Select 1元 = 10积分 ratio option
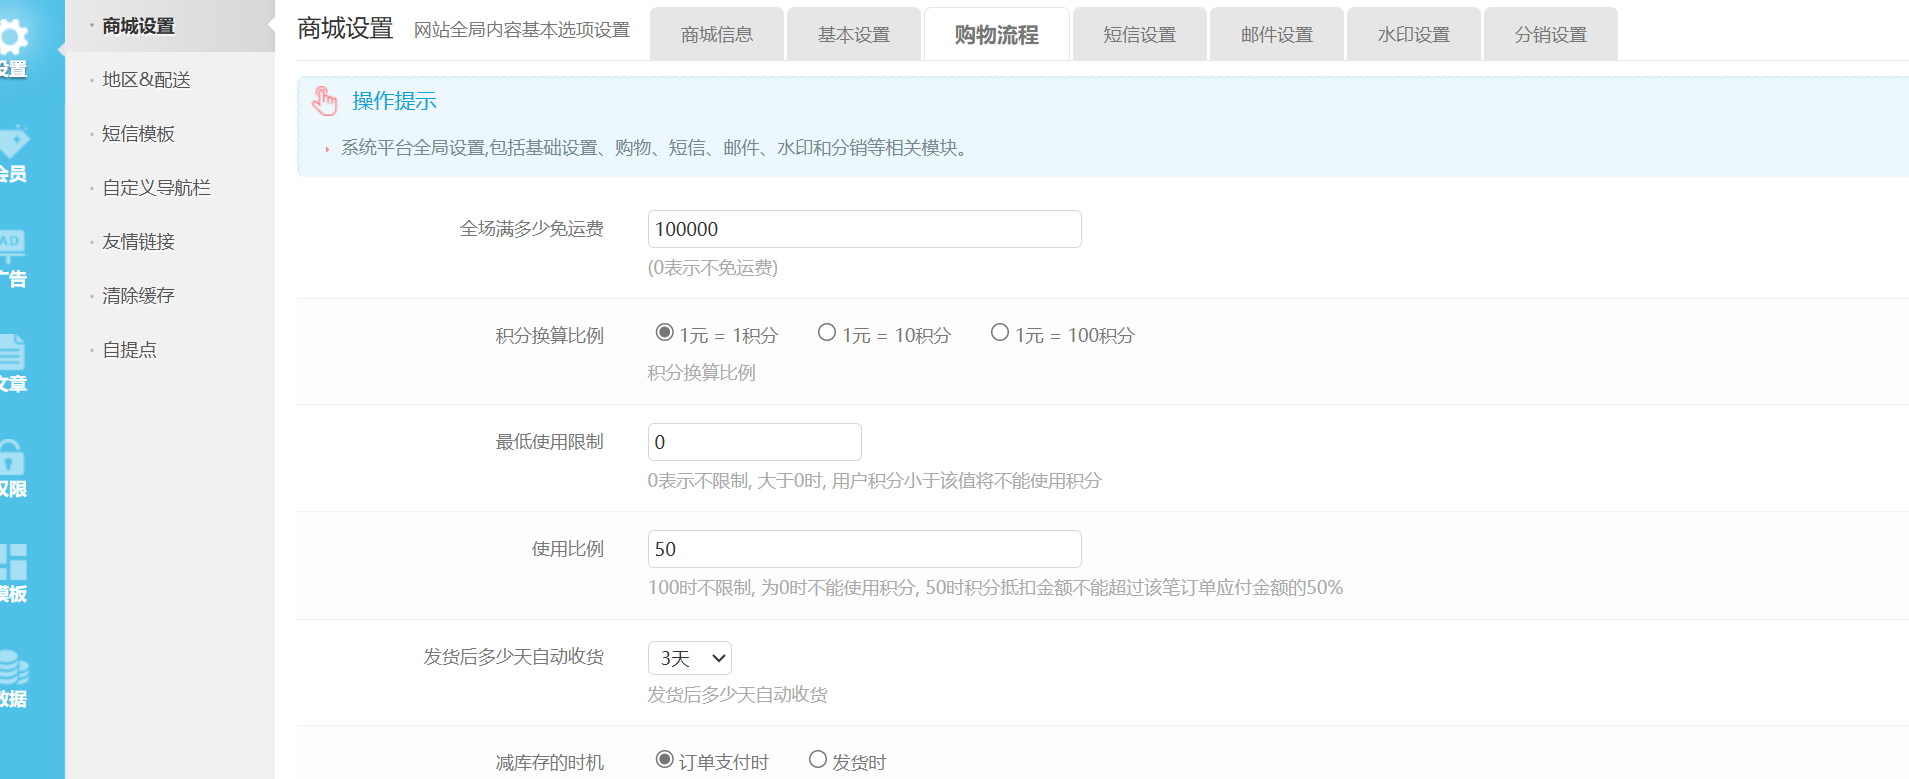1909x779 pixels. coord(826,332)
